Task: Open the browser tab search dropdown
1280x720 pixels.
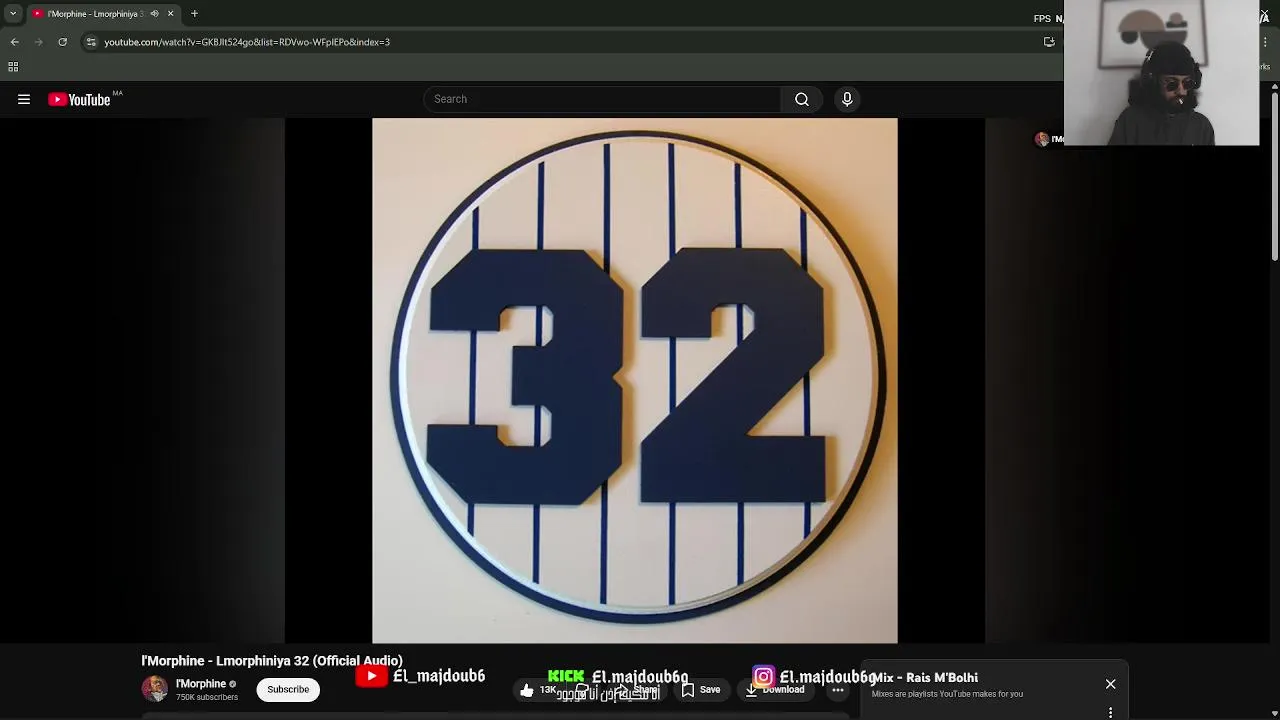Action: click(x=13, y=14)
